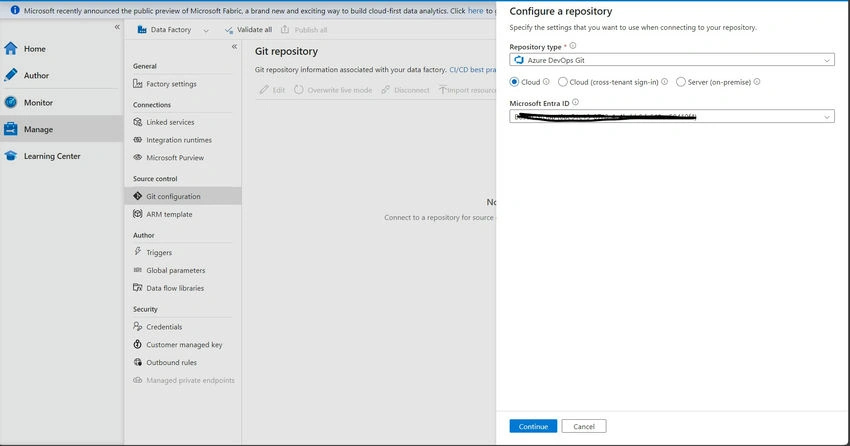
Task: Open the Learning Center graduation cap icon
Action: [x=11, y=156]
